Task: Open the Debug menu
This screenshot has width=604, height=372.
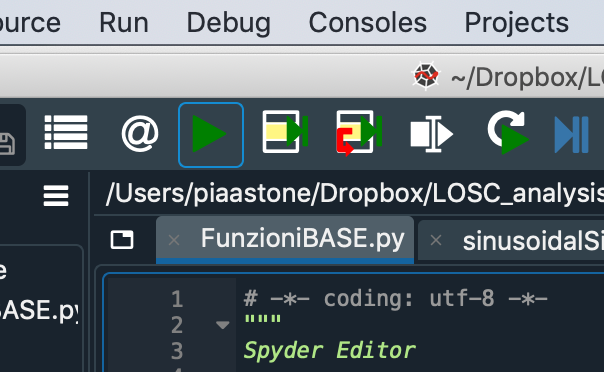Action: pos(228,23)
